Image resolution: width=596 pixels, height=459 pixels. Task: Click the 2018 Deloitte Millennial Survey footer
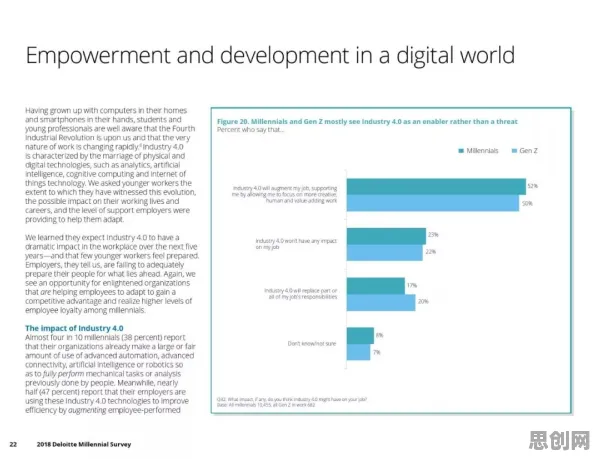[x=84, y=444]
